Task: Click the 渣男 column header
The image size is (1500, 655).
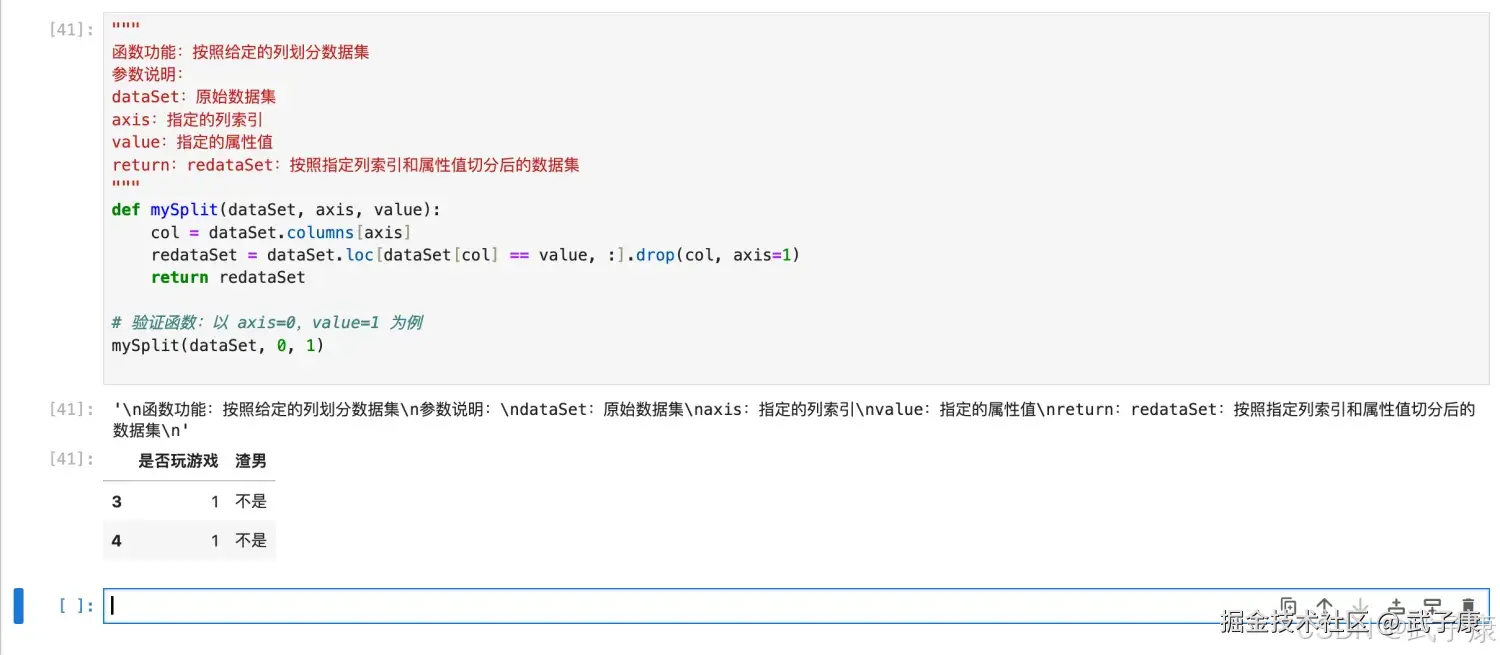Action: 251,461
